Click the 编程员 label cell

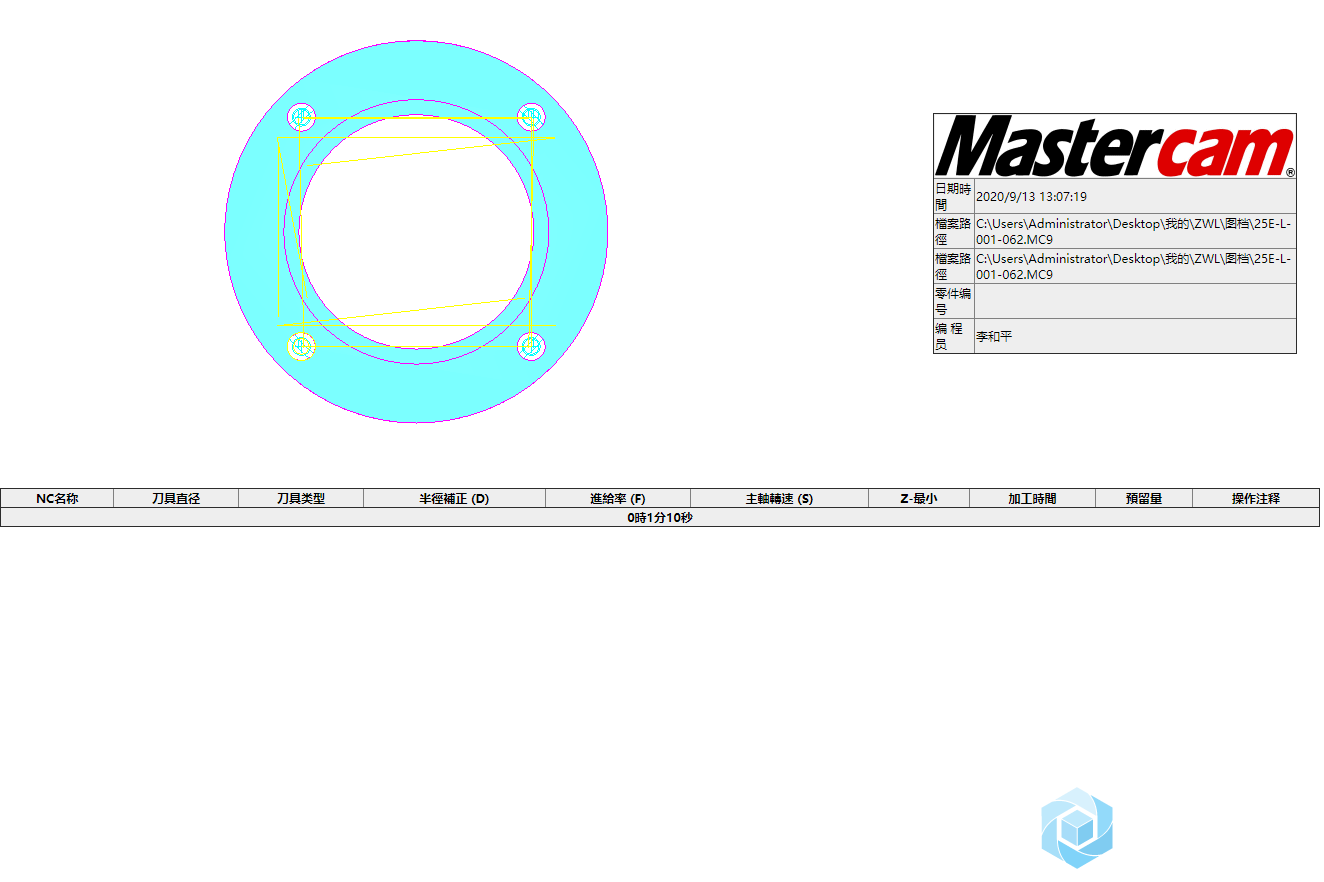954,337
